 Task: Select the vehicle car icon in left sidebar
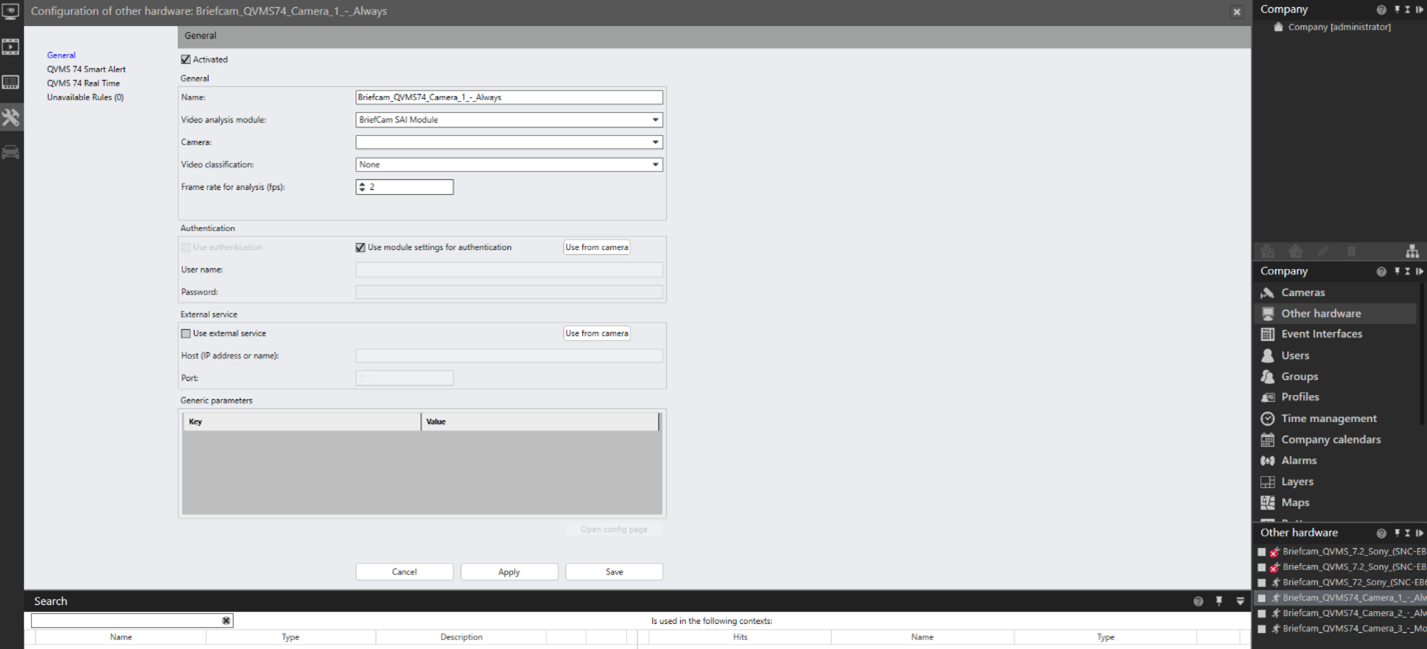(x=11, y=152)
